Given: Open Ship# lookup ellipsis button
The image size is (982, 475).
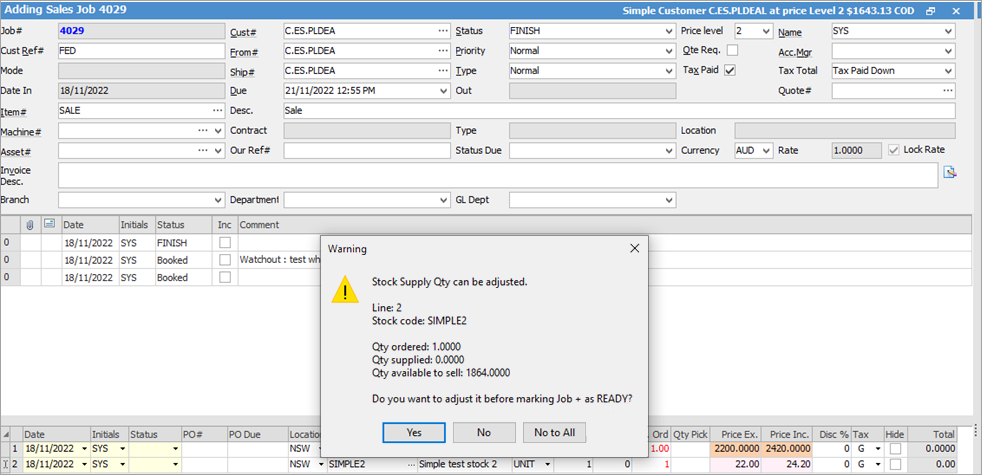Looking at the screenshot, I should click(x=442, y=71).
